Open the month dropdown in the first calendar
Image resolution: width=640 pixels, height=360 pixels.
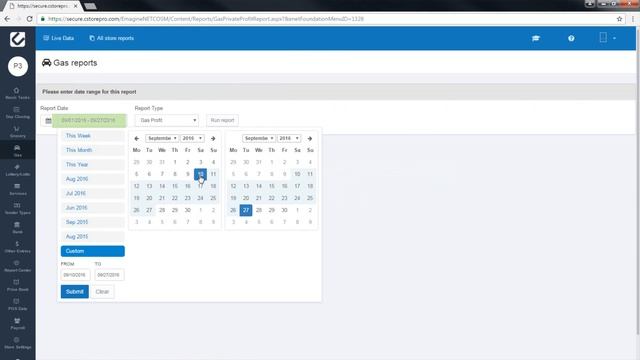[x=162, y=138]
